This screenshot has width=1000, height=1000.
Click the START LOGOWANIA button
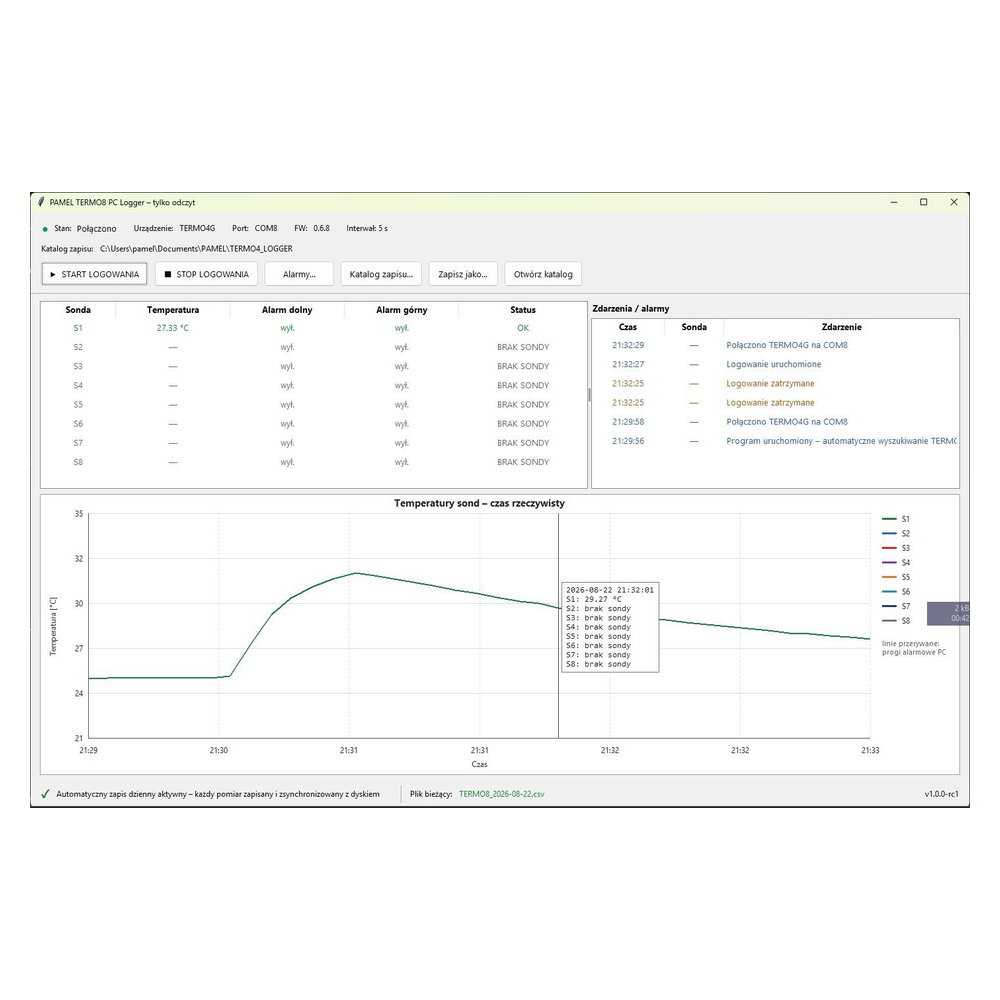(94, 274)
